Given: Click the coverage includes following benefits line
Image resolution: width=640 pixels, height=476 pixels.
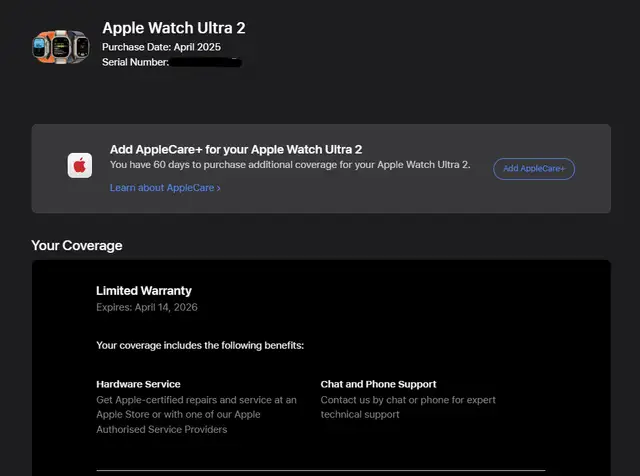Looking at the screenshot, I should pos(200,345).
